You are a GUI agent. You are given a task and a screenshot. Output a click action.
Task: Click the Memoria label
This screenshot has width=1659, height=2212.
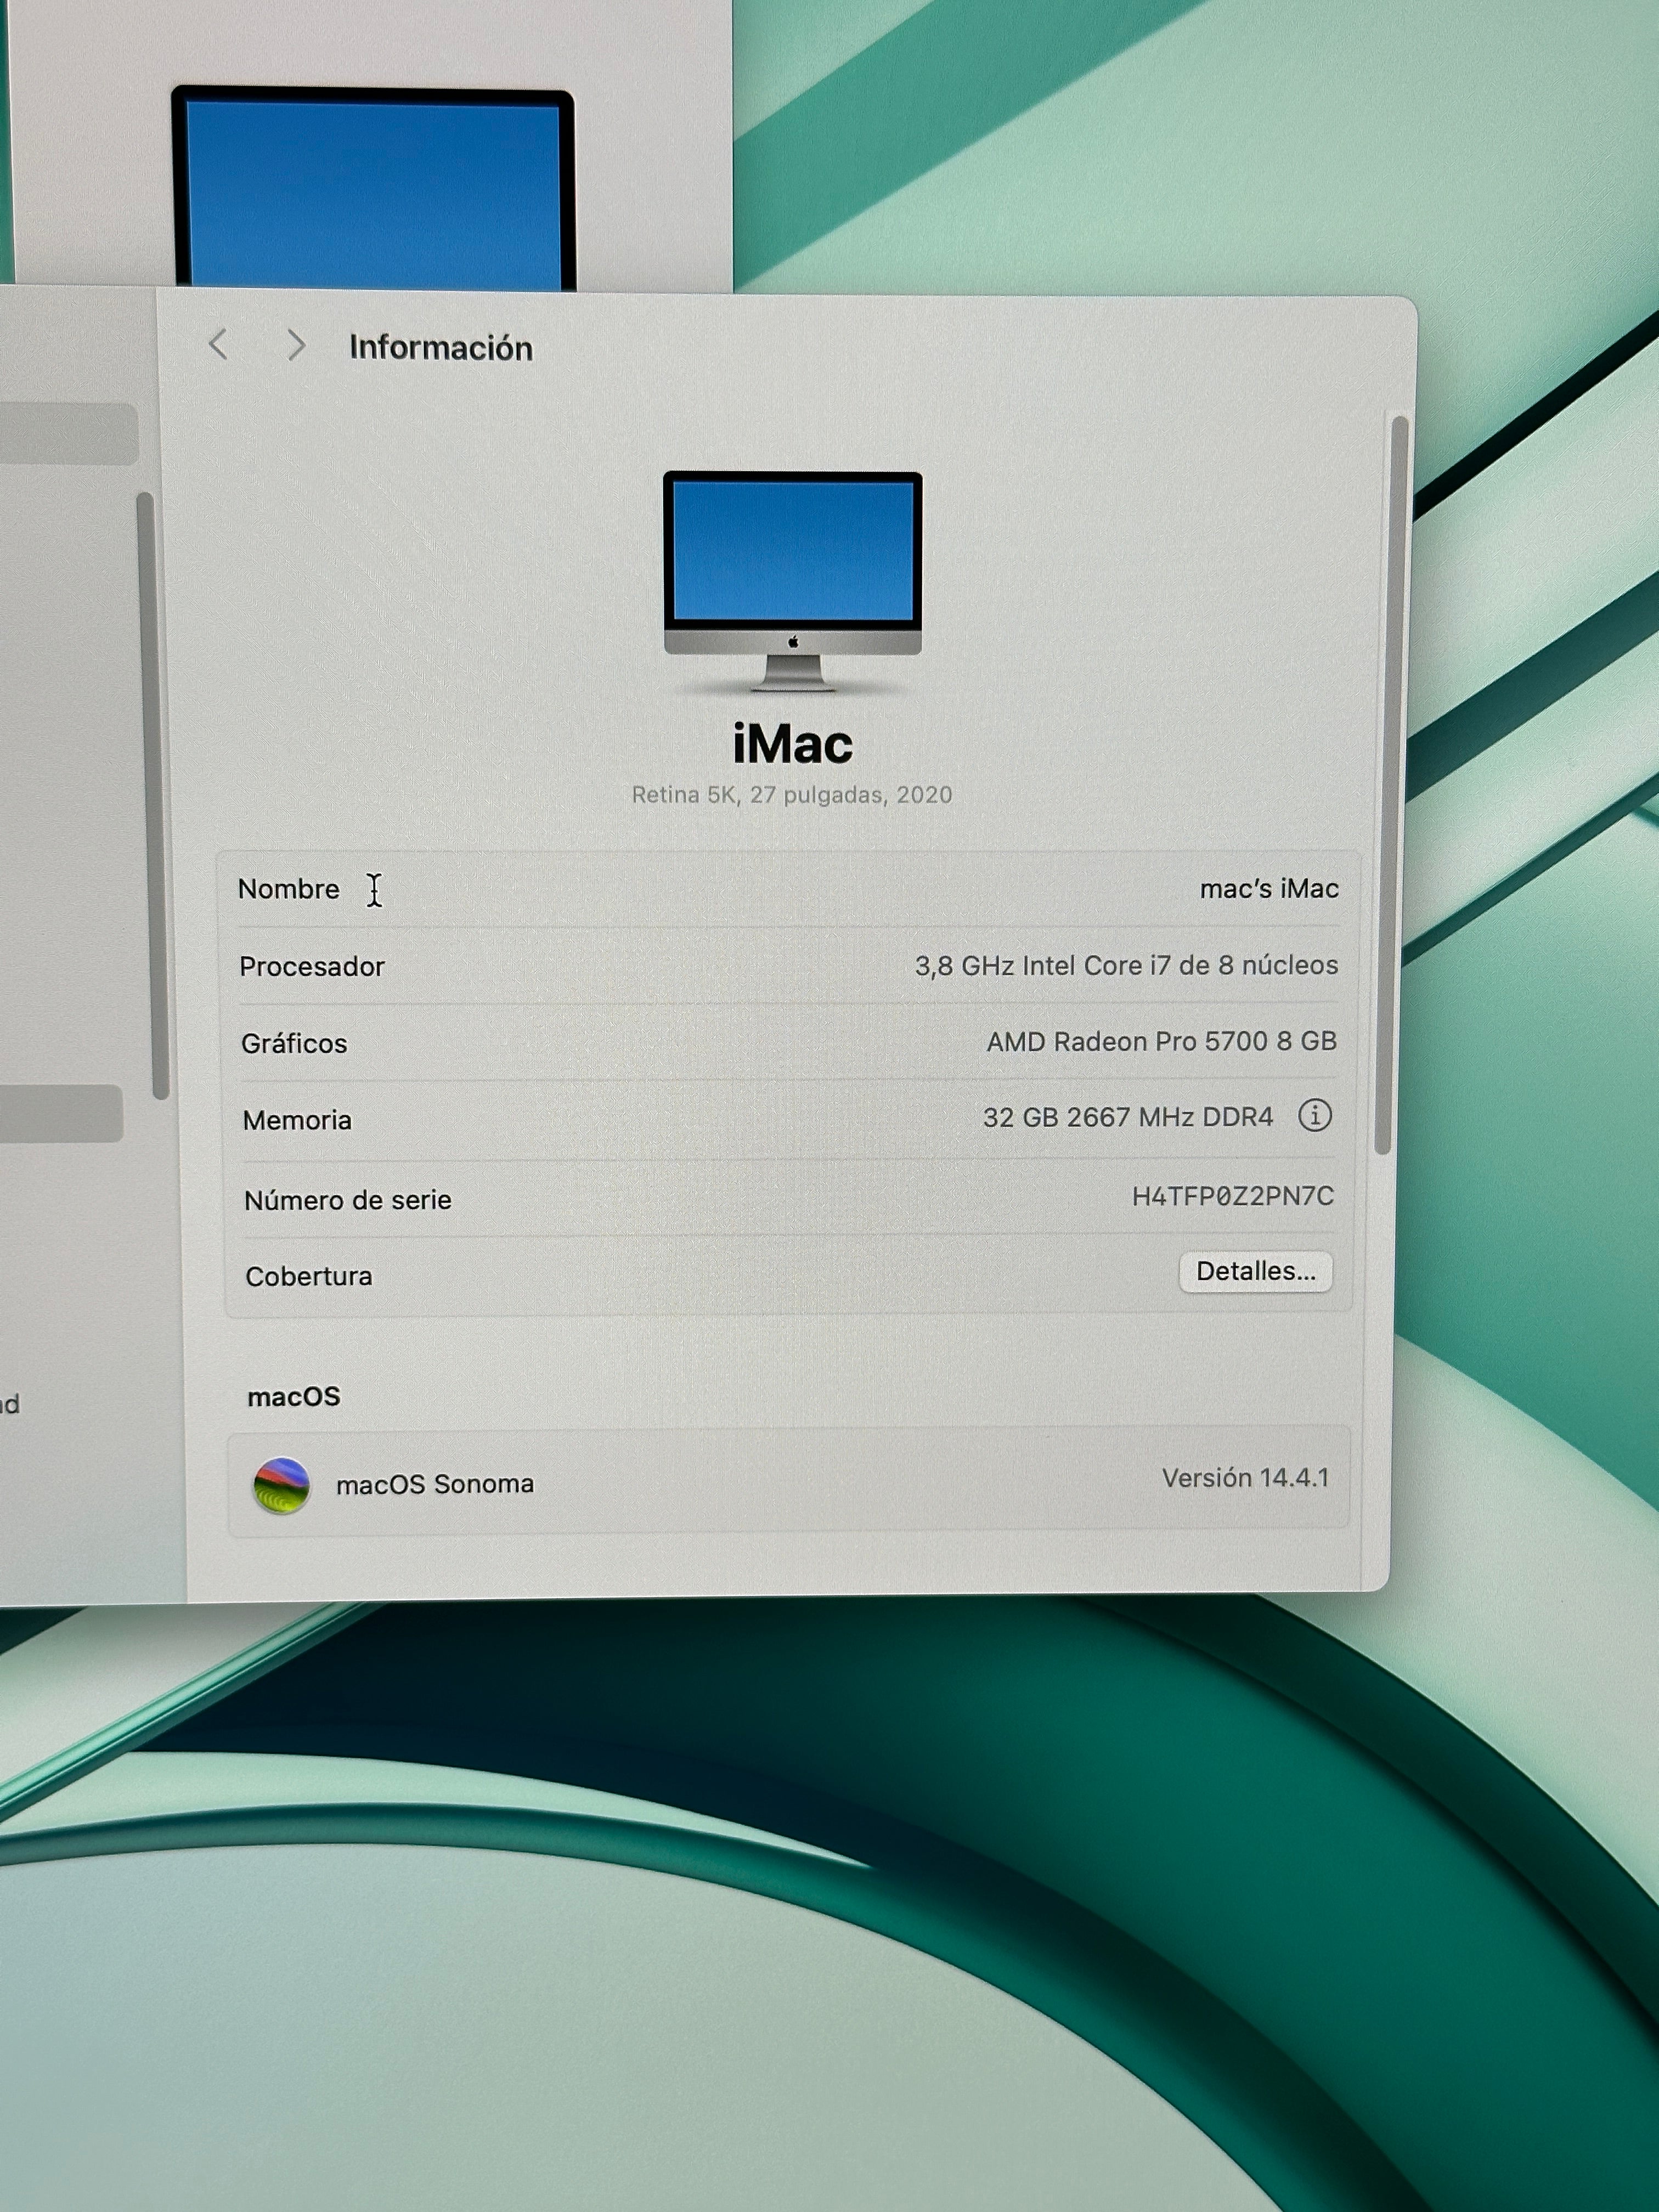(297, 1120)
